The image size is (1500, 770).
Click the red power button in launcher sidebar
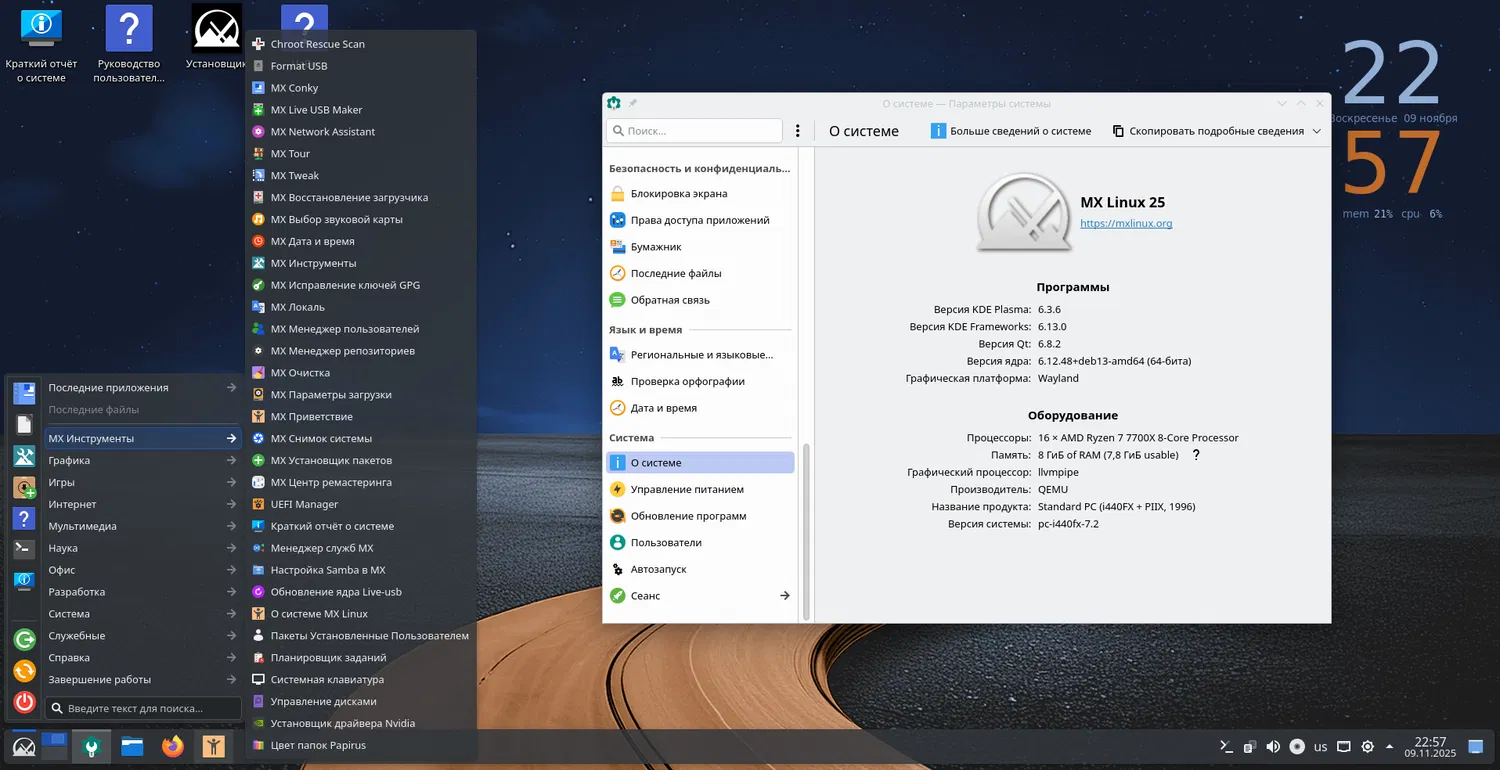pos(24,703)
